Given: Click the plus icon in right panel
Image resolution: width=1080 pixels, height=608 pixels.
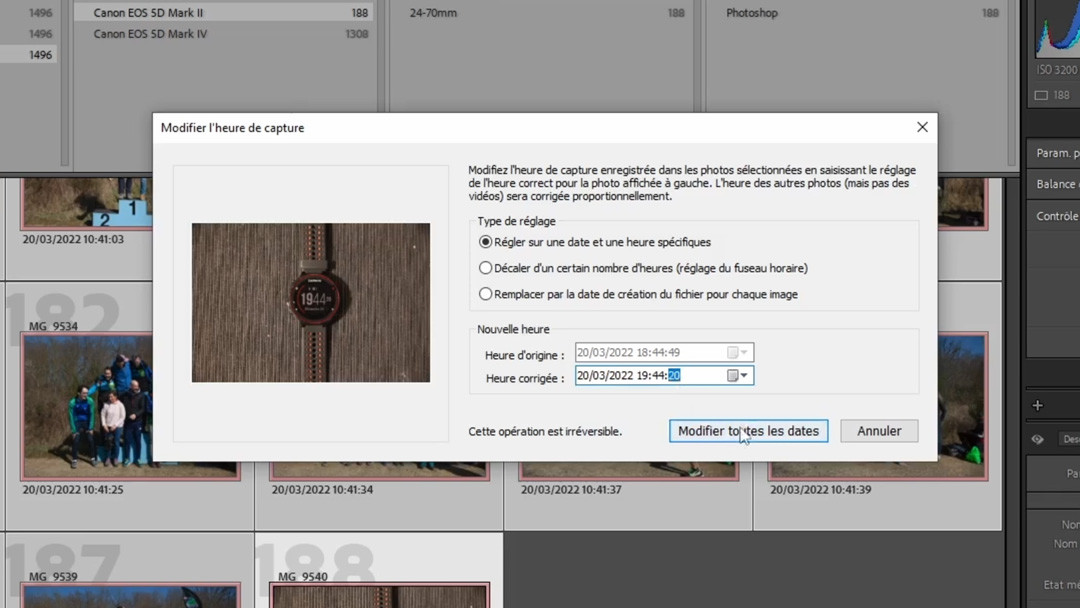Looking at the screenshot, I should point(1038,406).
